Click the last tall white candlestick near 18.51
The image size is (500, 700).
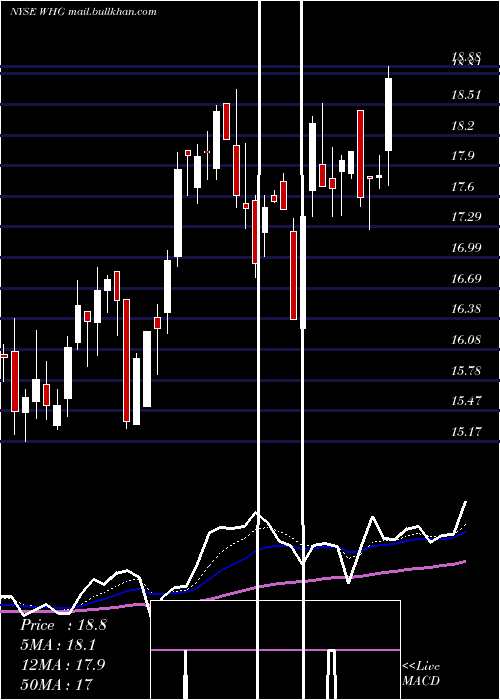(388, 115)
